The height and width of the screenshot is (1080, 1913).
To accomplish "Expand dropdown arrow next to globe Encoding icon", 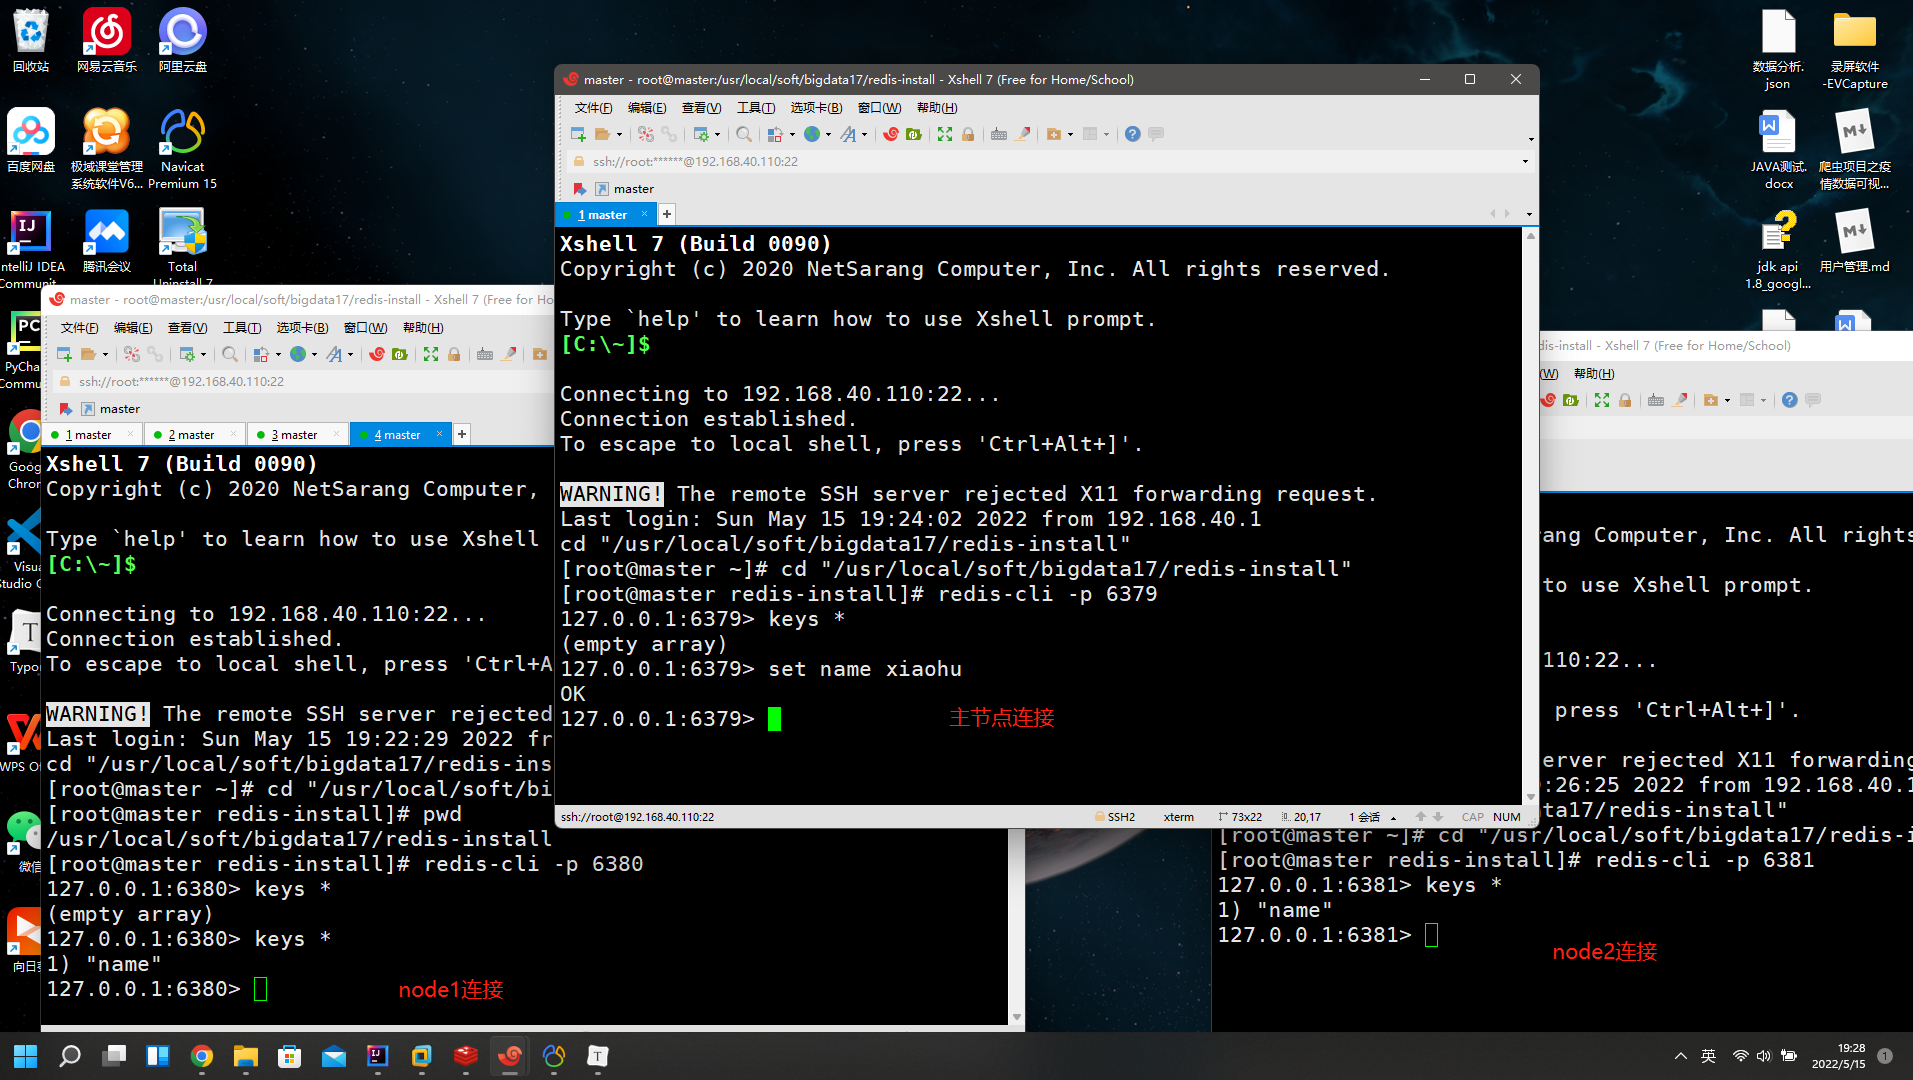I will (828, 135).
